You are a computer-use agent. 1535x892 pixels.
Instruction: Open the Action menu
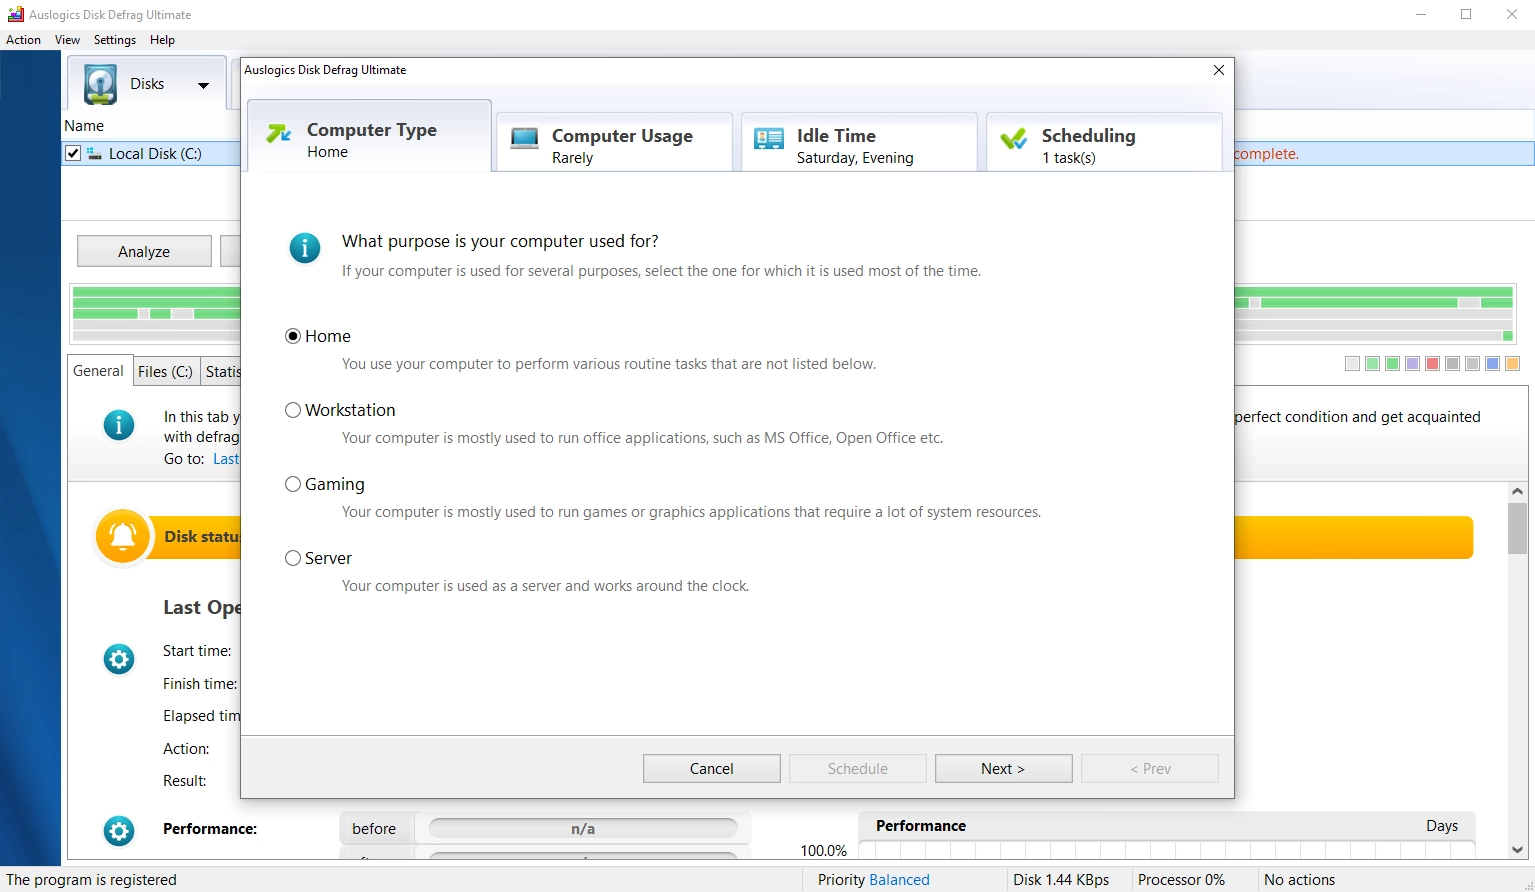point(24,40)
